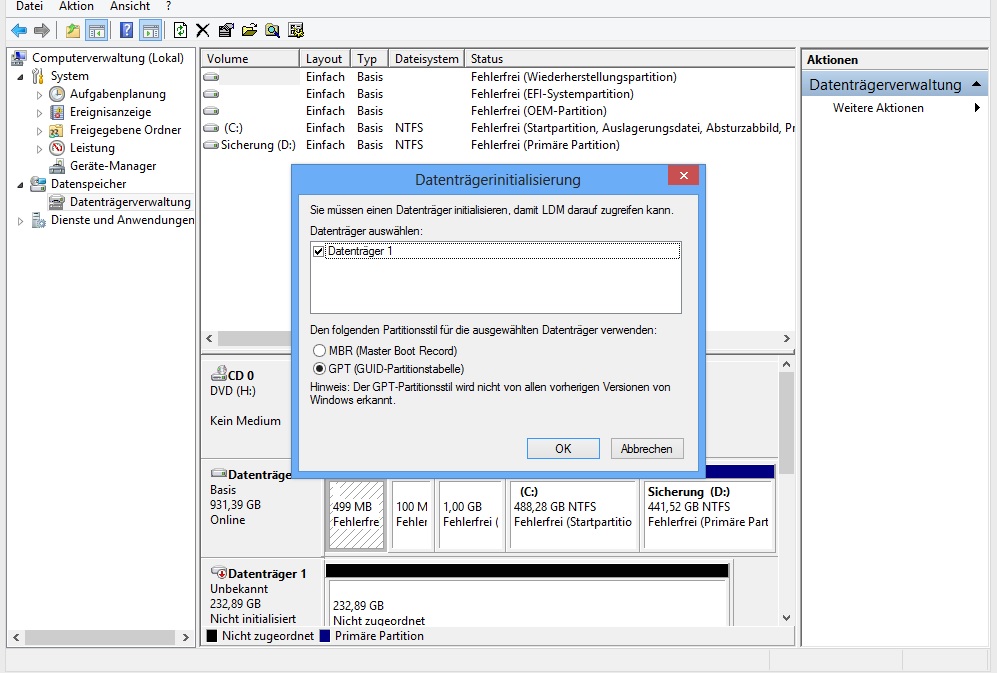The image size is (997, 673).
Task: Click the Freigegebene Ordner icon
Action: [x=57, y=130]
